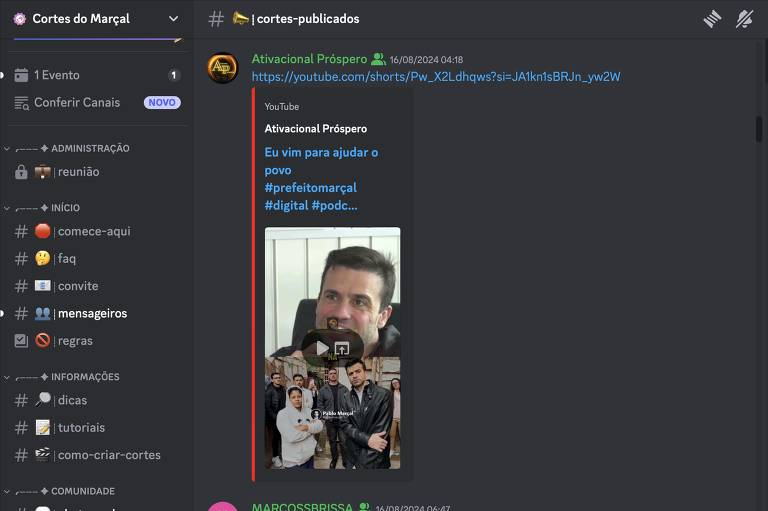
Task: Click the NOVO badge
Action: click(162, 102)
